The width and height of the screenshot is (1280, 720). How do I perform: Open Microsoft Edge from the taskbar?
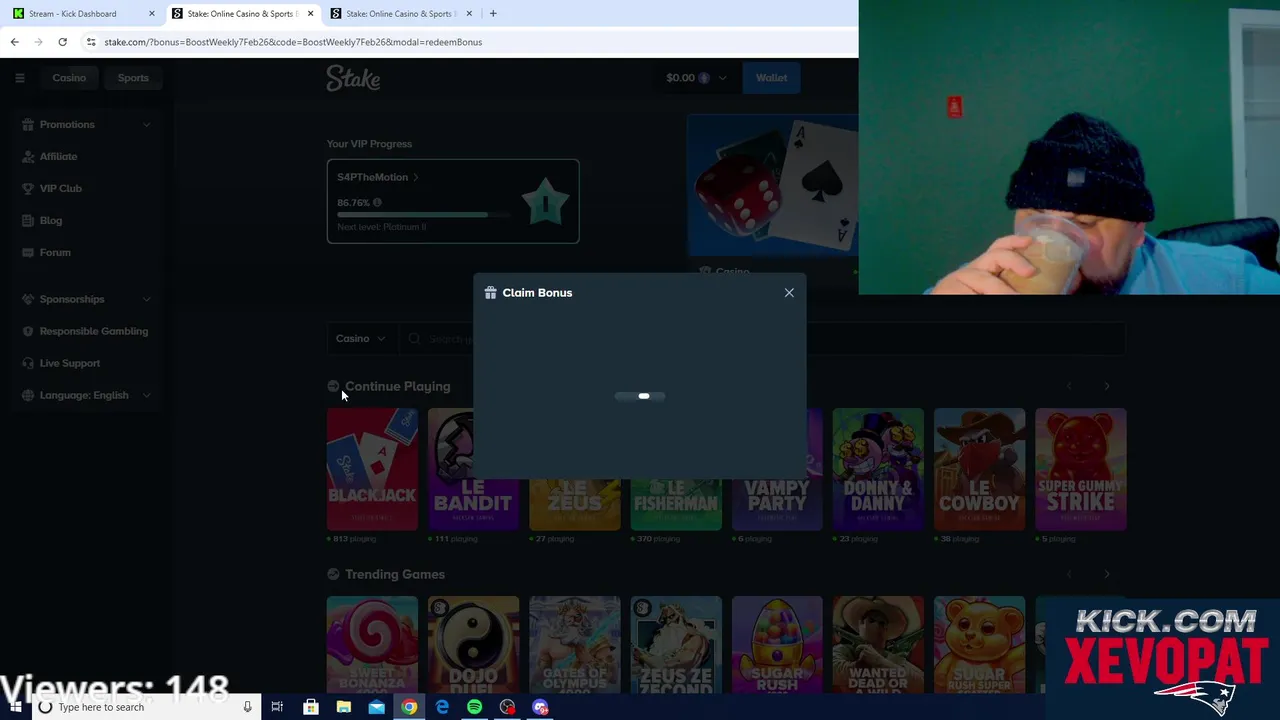[442, 707]
